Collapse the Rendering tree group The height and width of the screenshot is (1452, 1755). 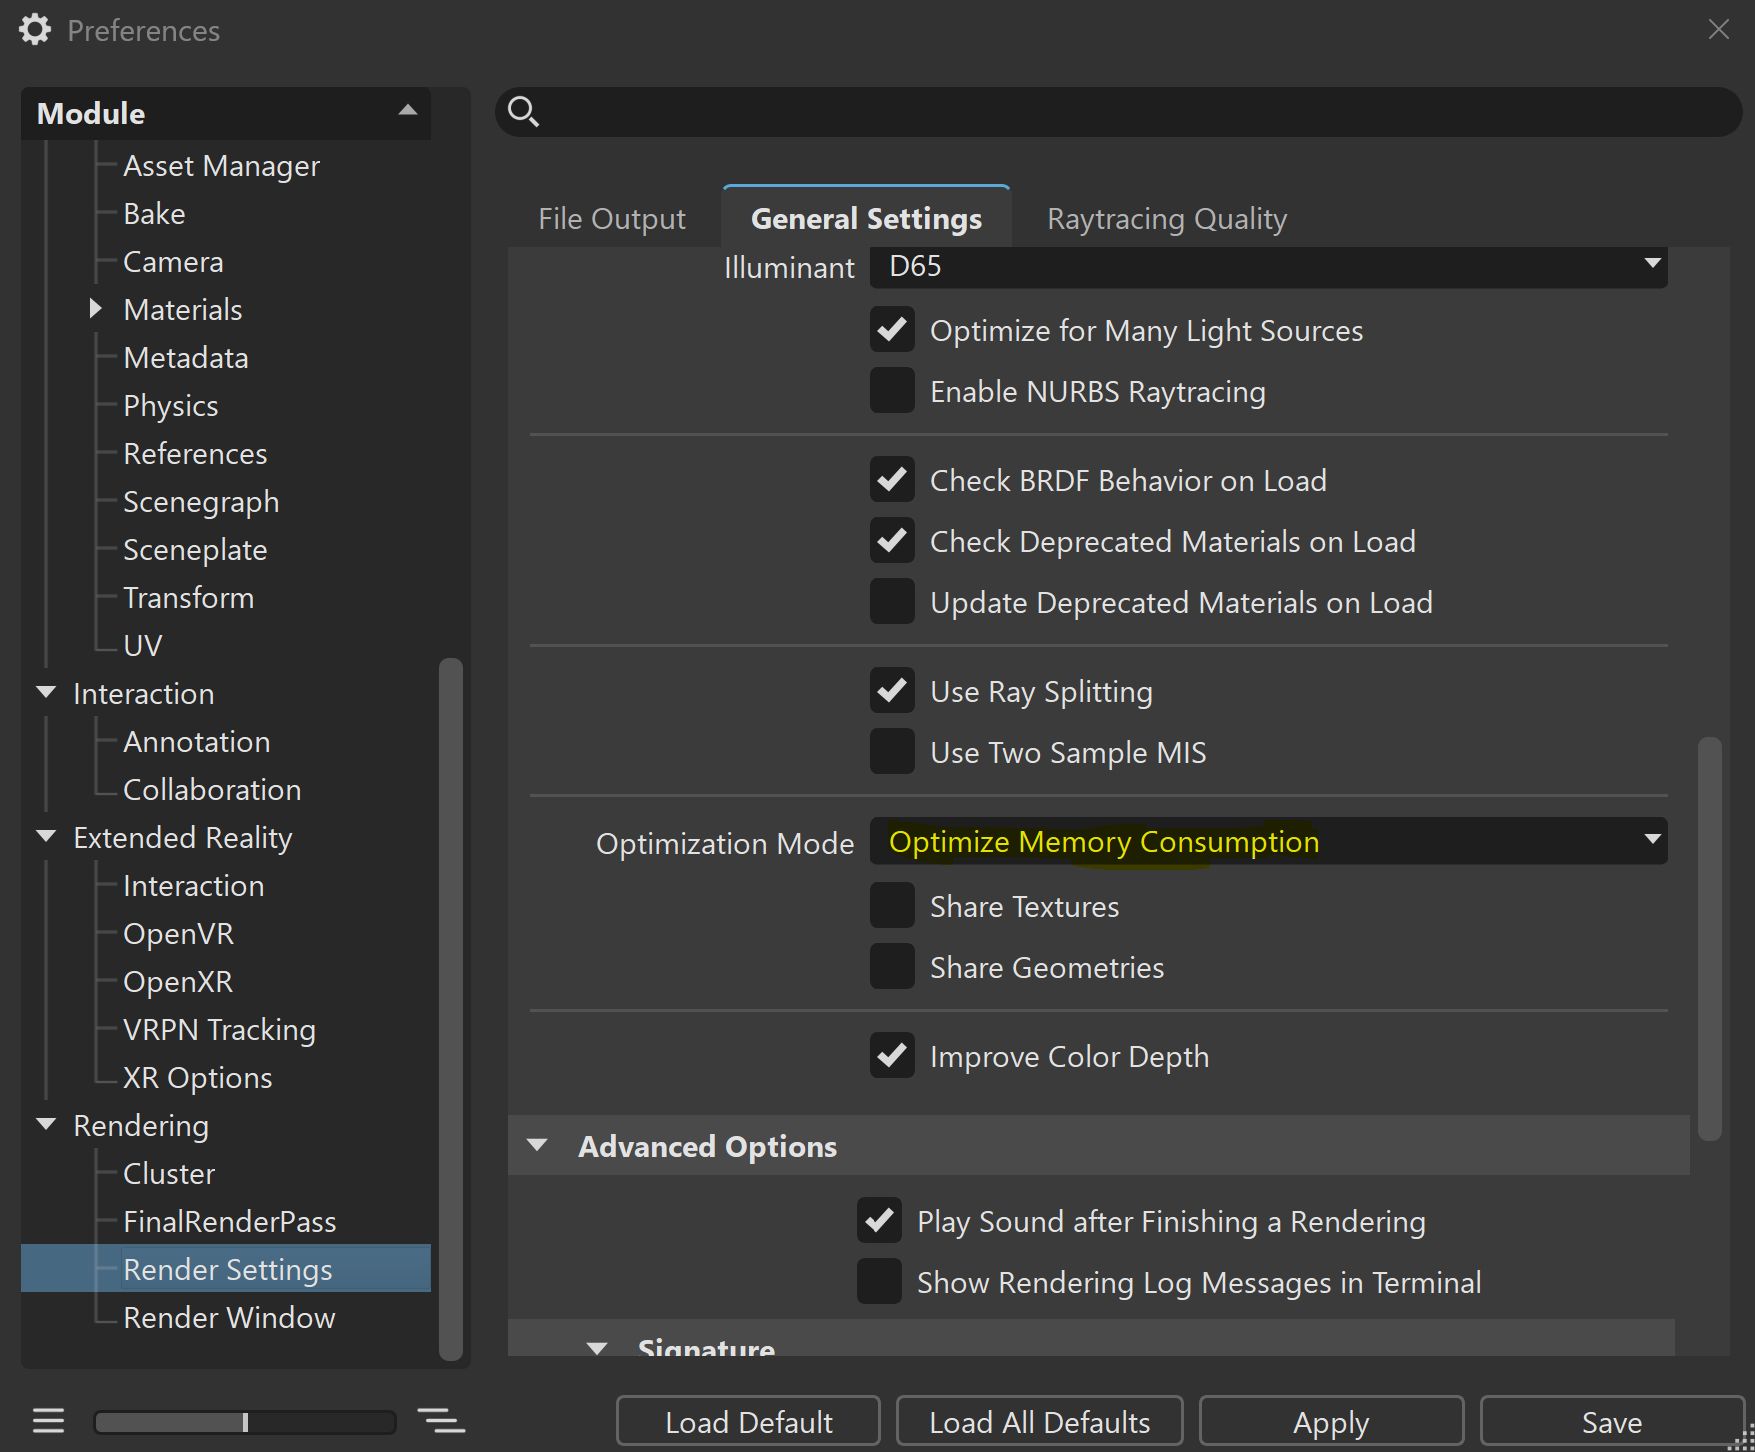[x=46, y=1124]
